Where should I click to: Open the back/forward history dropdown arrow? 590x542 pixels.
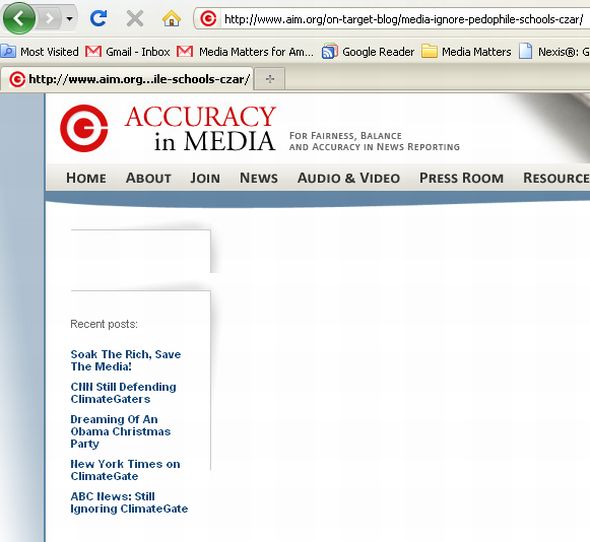(x=70, y=18)
